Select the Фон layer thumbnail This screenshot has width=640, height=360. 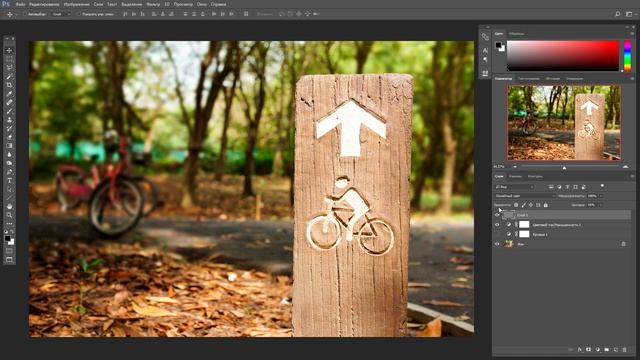509,244
